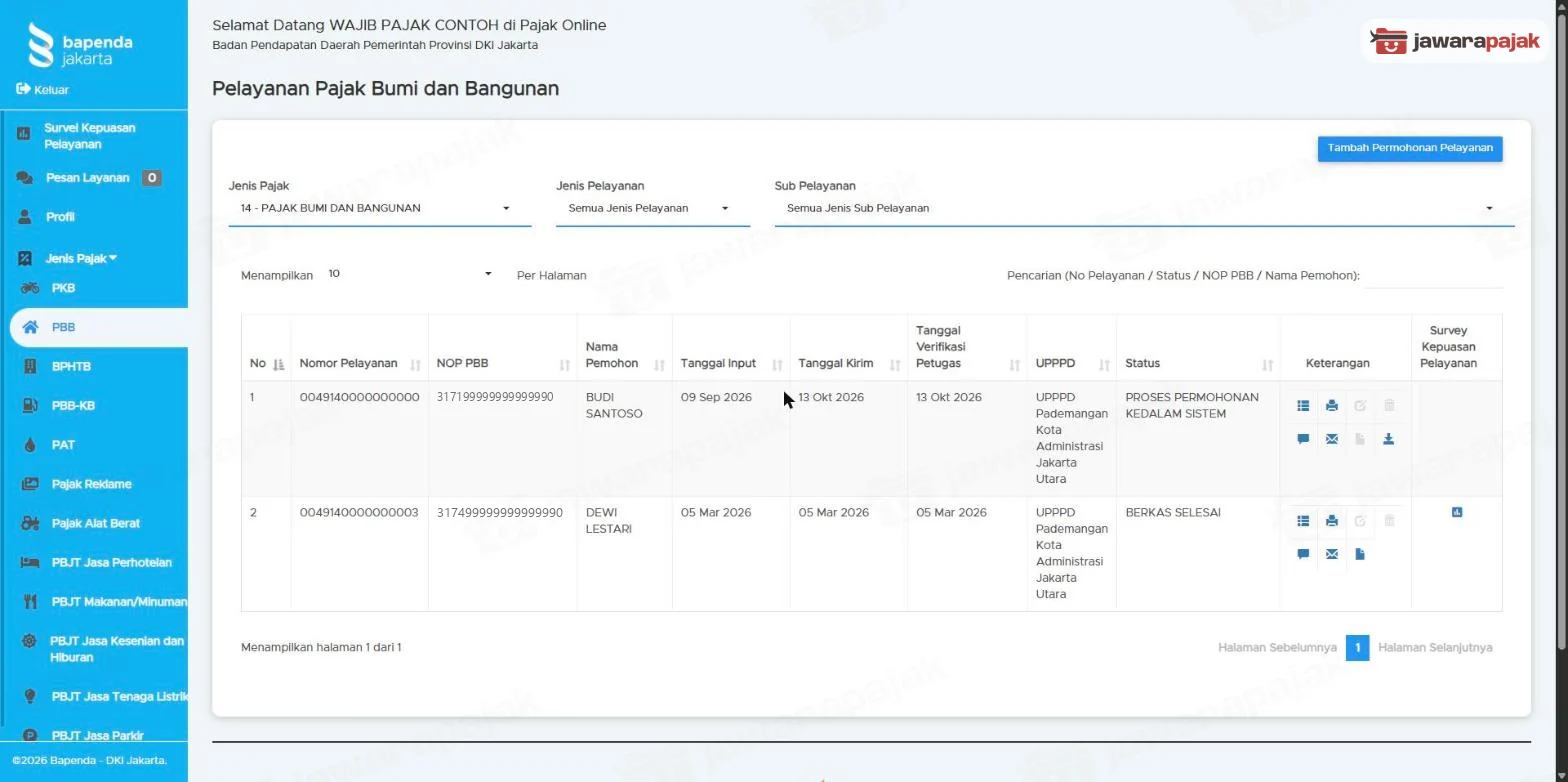
Task: Open the survey chart icon for Dewi Lestari
Action: coord(1457,512)
